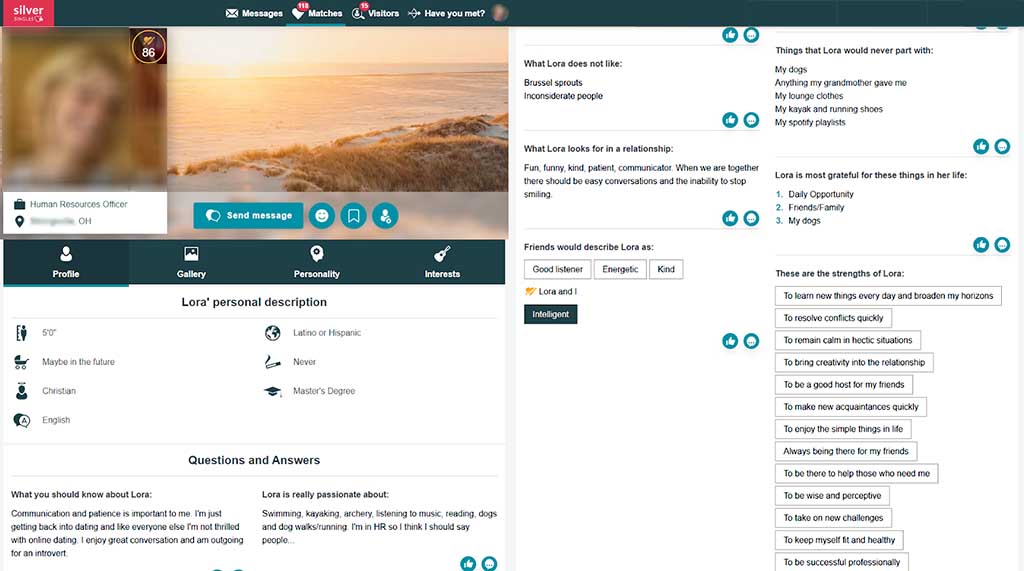Open Messages from the top navigation

pyautogui.click(x=254, y=13)
